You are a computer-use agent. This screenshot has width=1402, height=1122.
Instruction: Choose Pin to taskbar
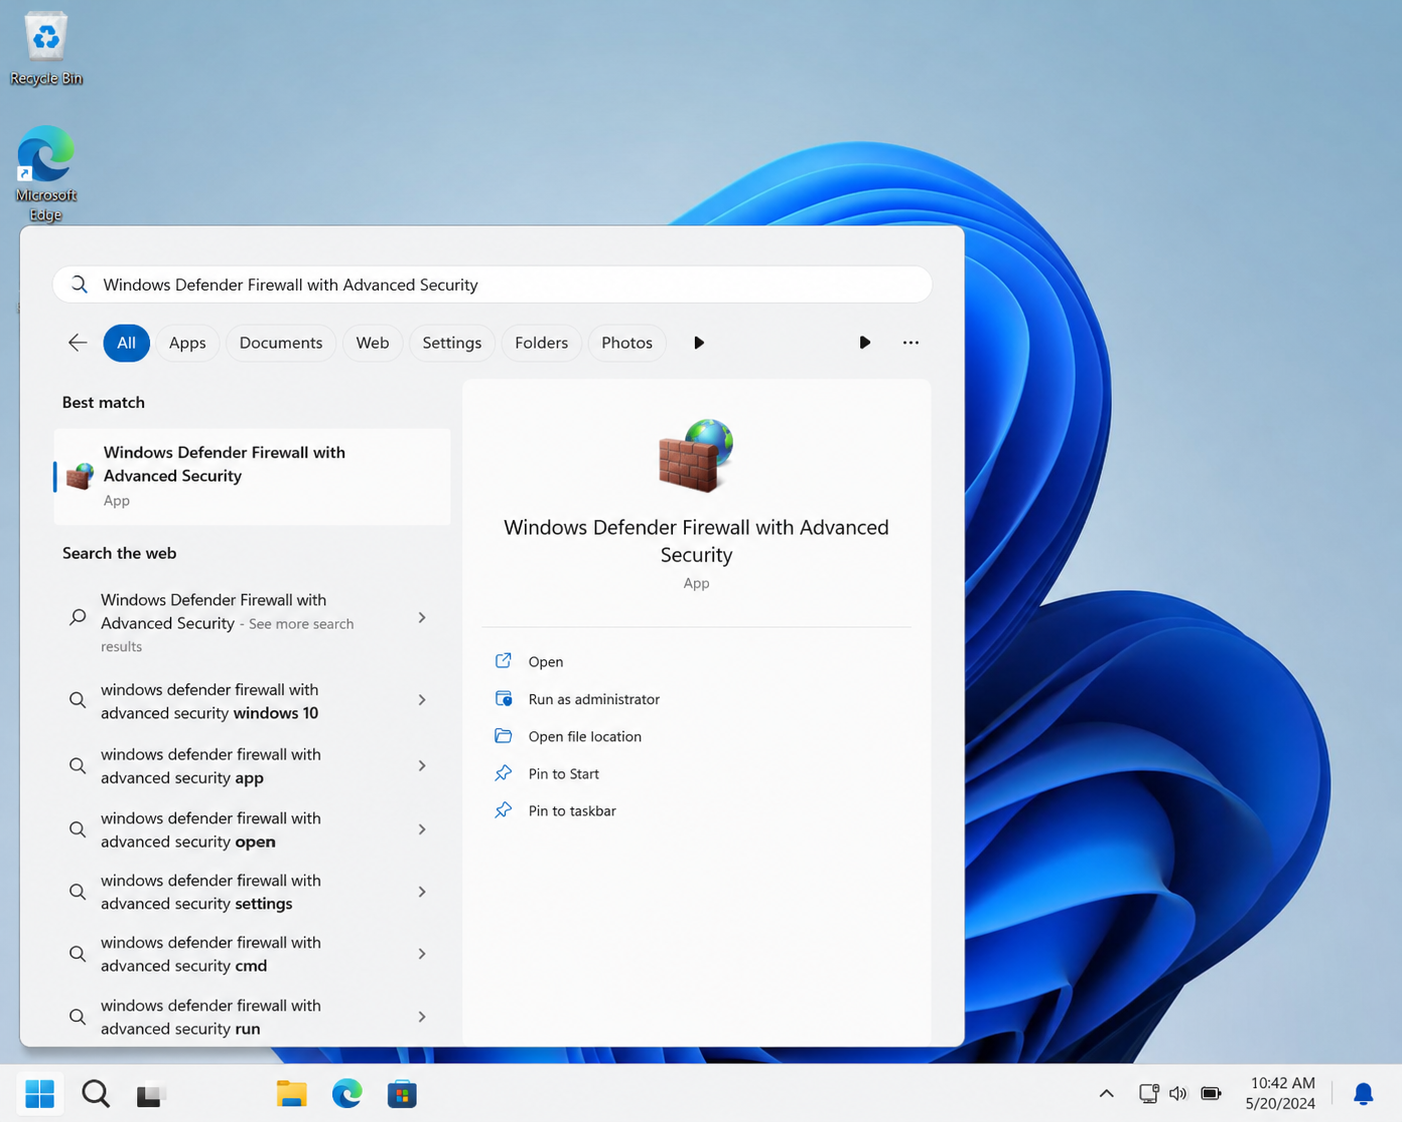click(572, 811)
